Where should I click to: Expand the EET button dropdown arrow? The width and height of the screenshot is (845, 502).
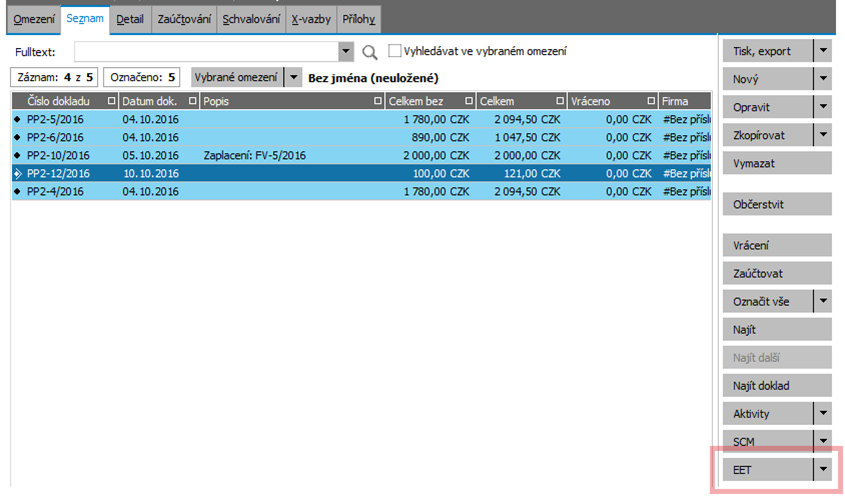[x=823, y=468]
